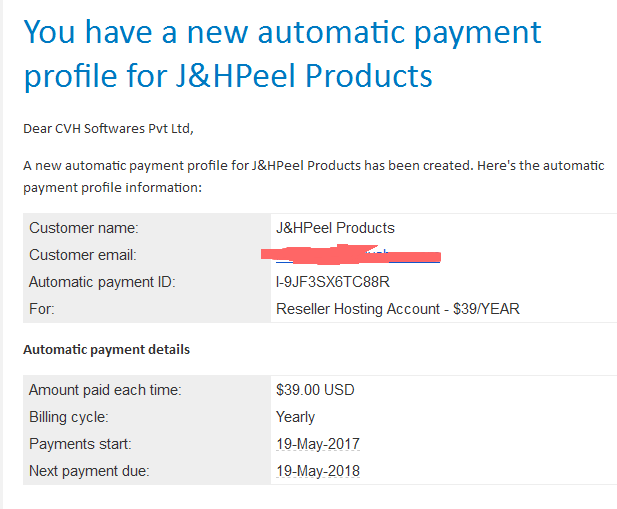Screen dimensions: 617x509
Task: Click the Reseller Hosting Account $39/YEAR text
Action: 398,309
